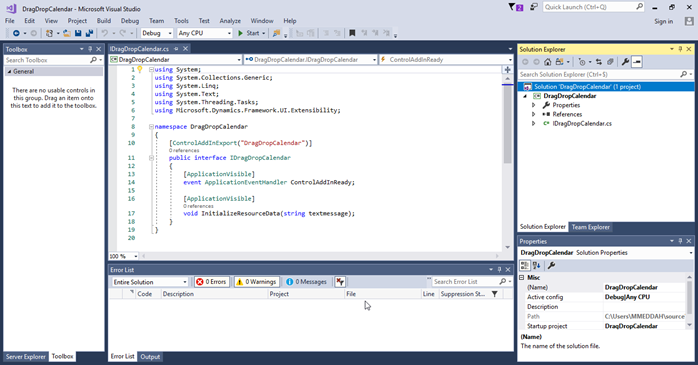
Task: Click the wrench Properties icon in the Solution Explorer toolbar
Action: tap(625, 62)
